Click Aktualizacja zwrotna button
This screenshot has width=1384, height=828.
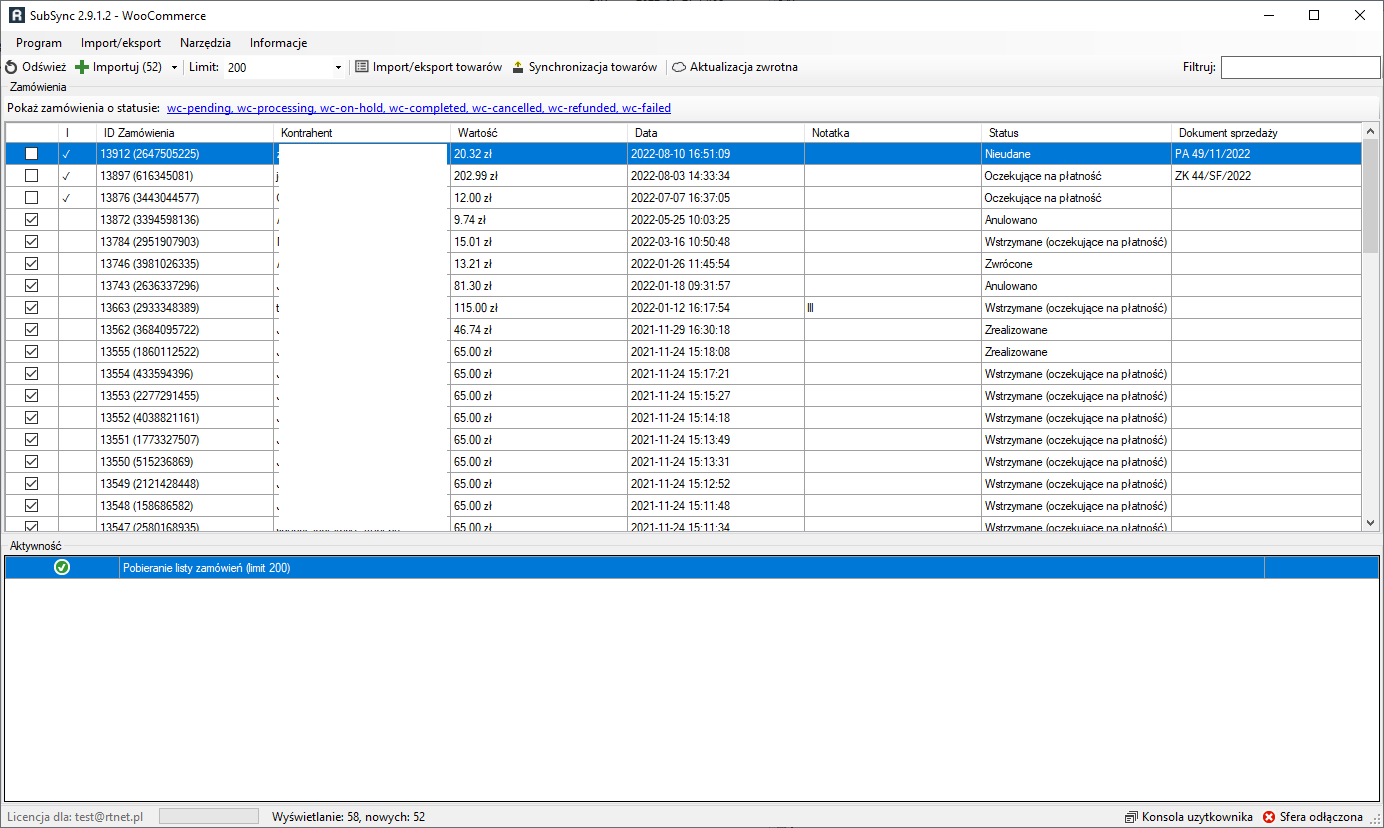735,67
